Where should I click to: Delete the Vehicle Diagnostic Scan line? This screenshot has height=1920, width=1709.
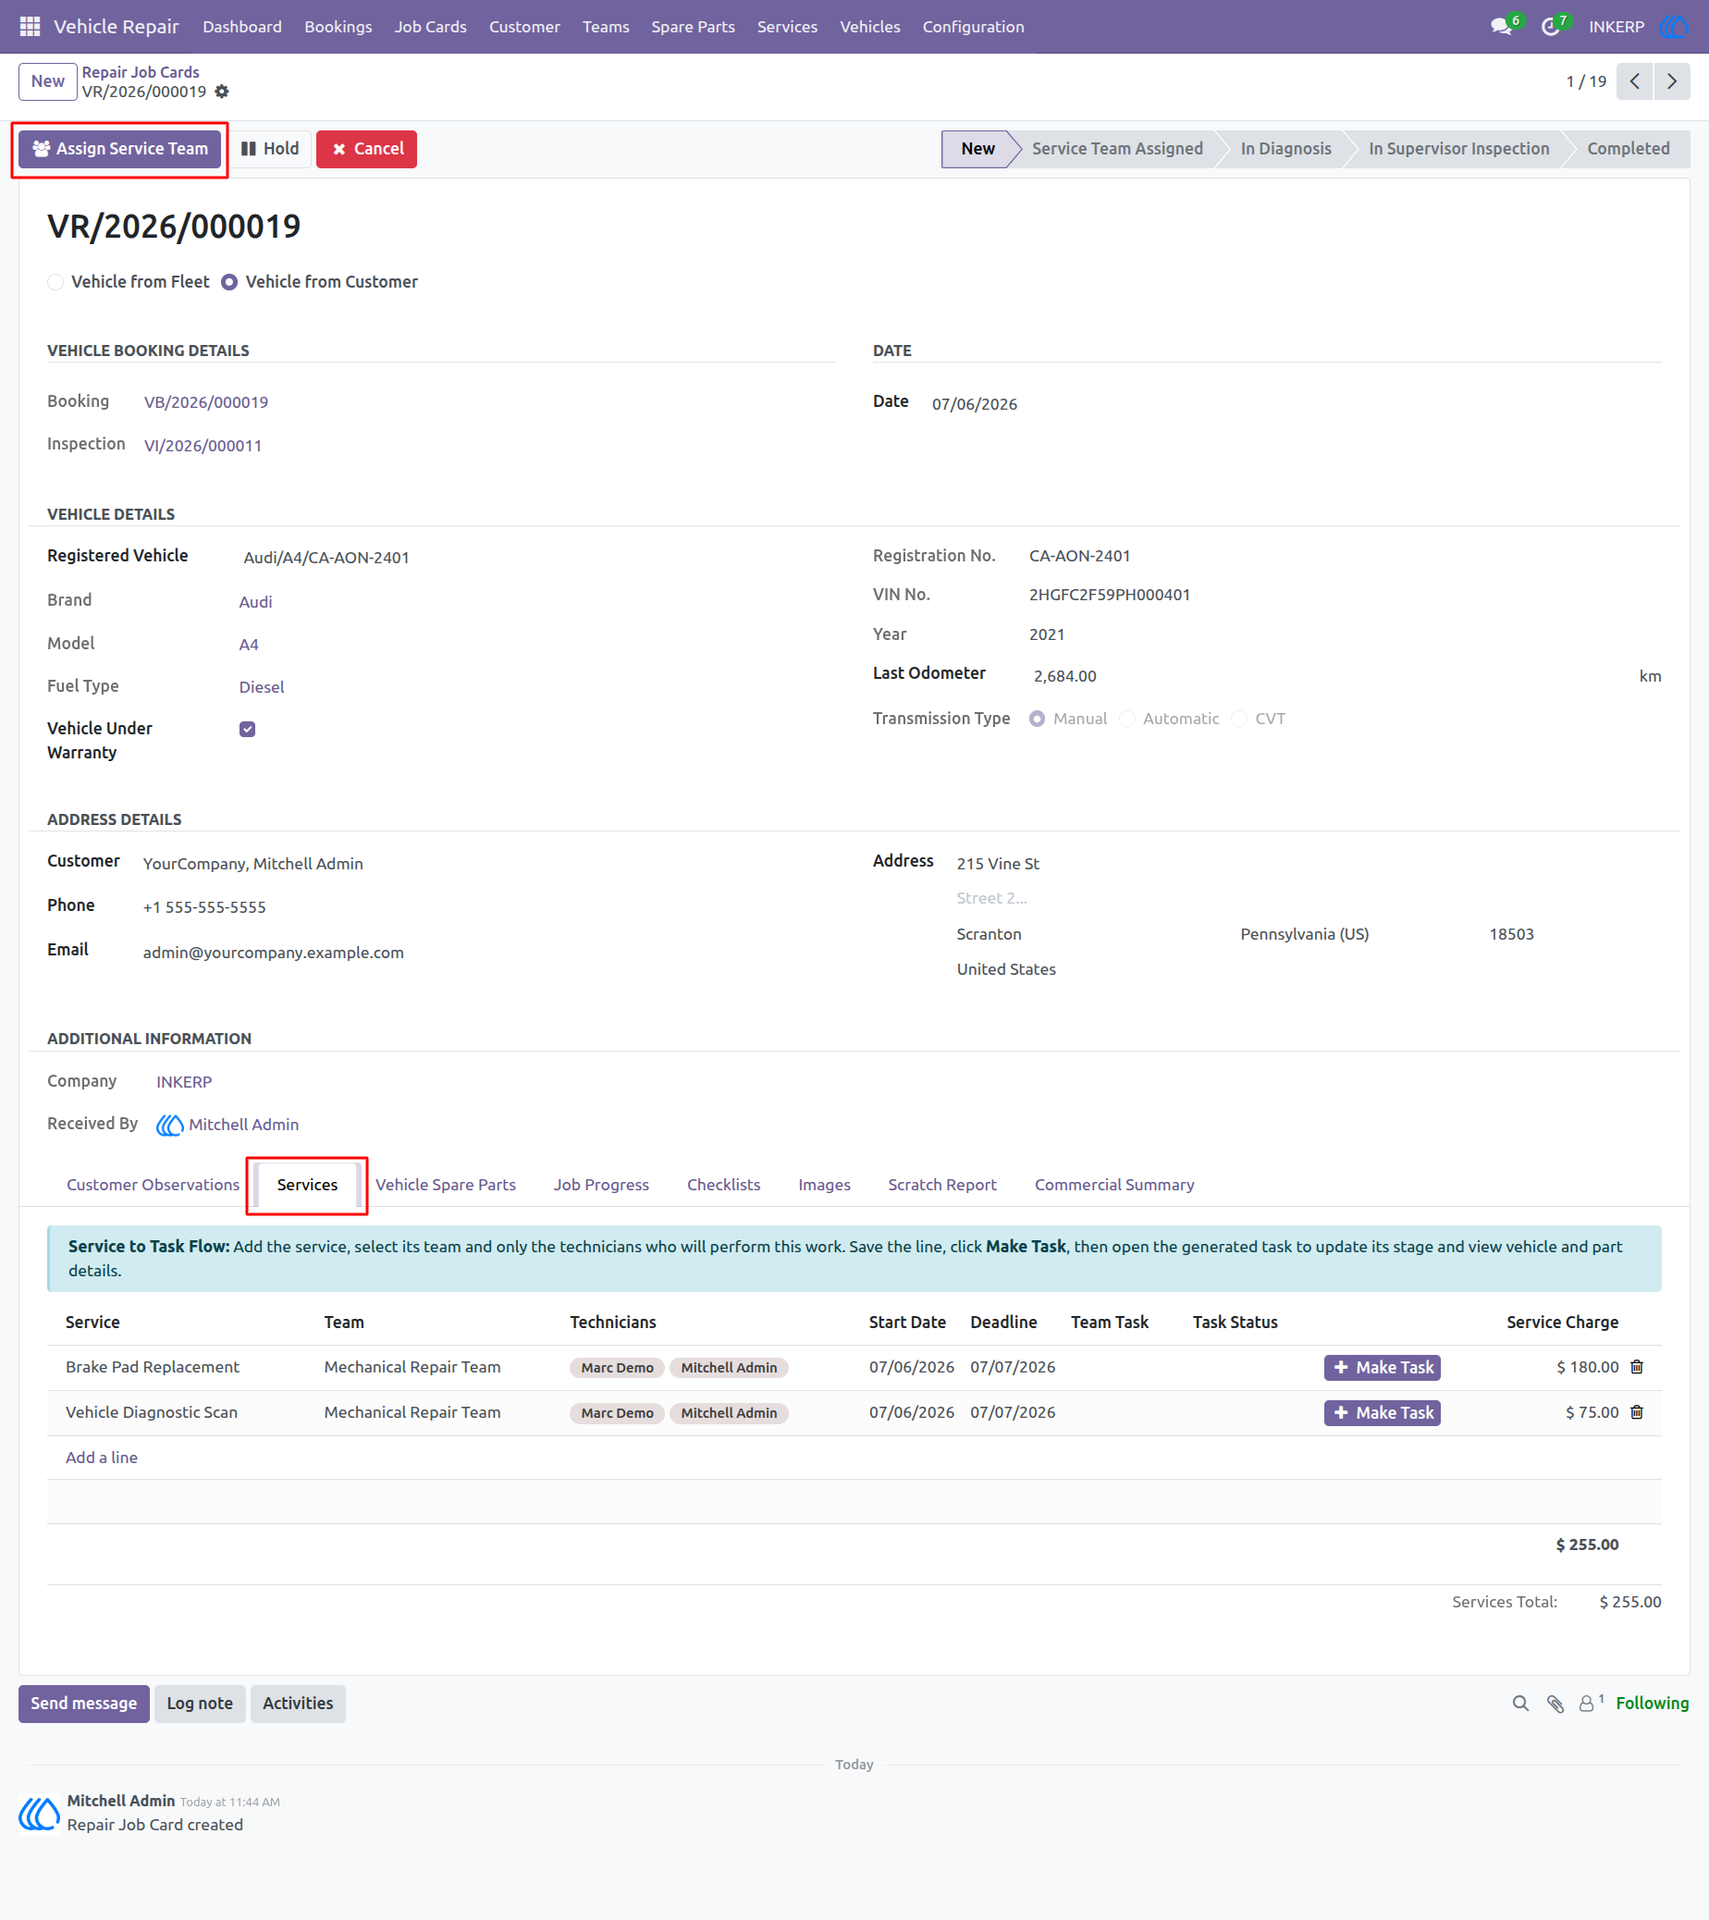click(1637, 1412)
